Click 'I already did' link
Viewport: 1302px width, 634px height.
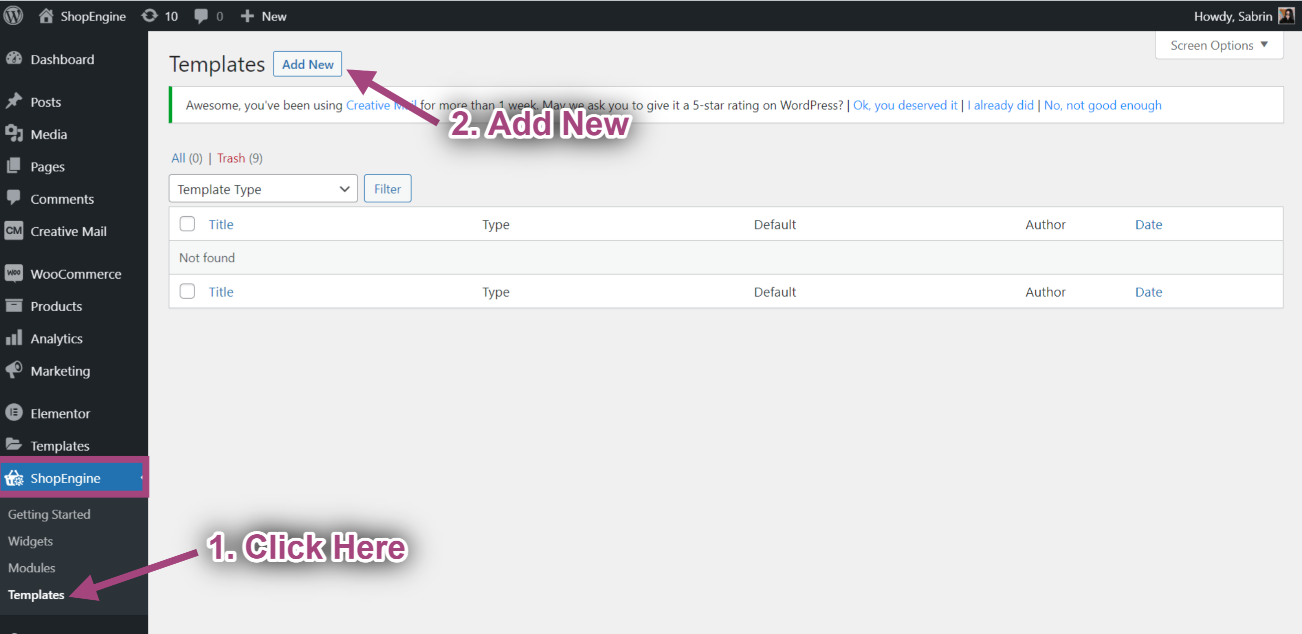coord(1001,105)
